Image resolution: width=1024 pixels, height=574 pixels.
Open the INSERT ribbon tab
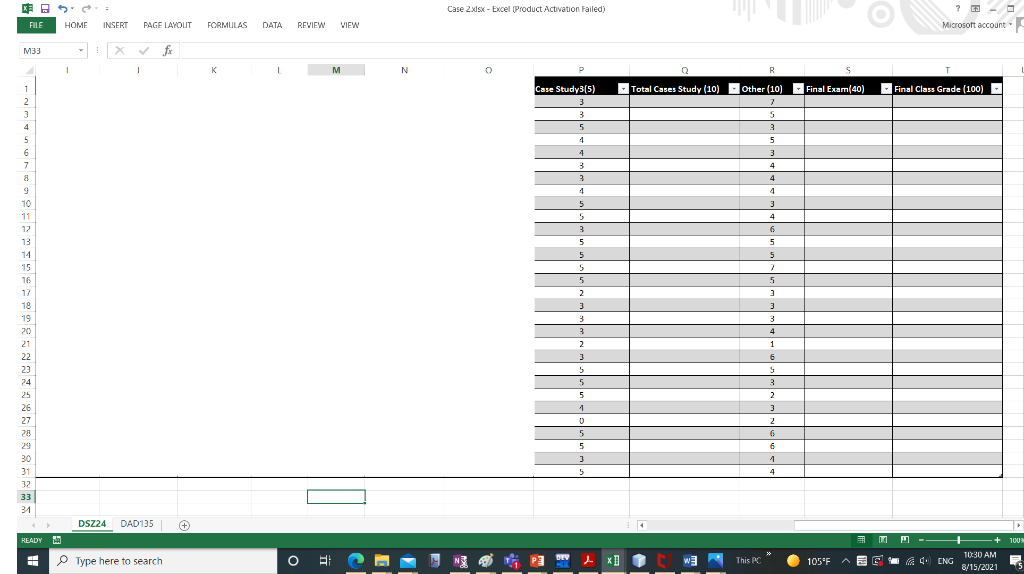[x=115, y=25]
